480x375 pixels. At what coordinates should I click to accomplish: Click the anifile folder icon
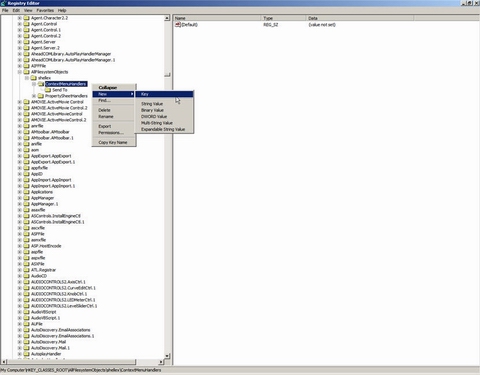[x=27, y=144]
